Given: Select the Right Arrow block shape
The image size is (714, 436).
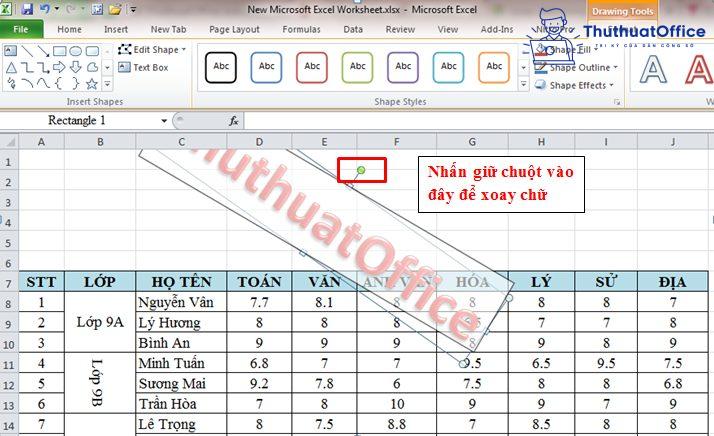Looking at the screenshot, I should coord(59,67).
